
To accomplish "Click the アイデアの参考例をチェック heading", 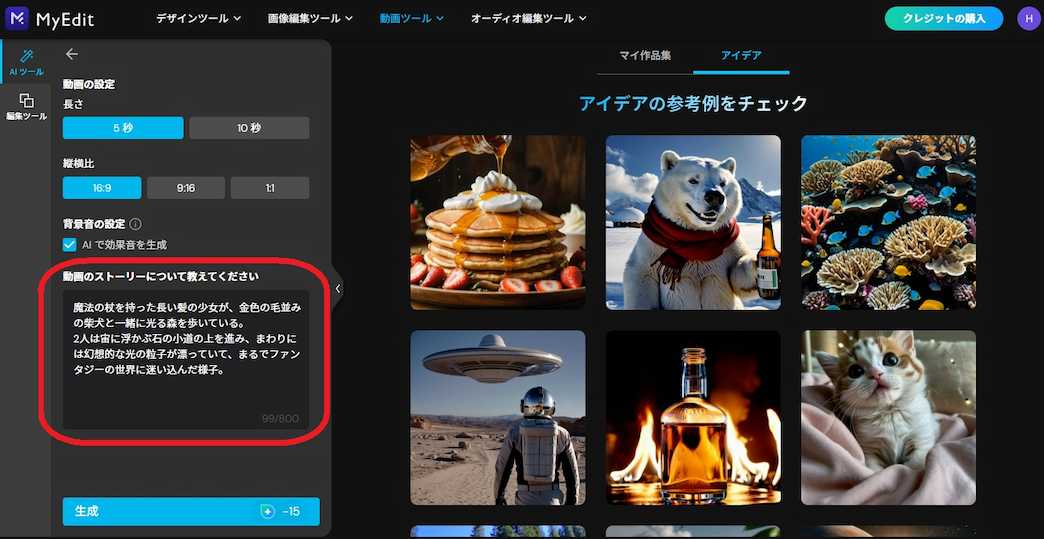I will pos(693,104).
